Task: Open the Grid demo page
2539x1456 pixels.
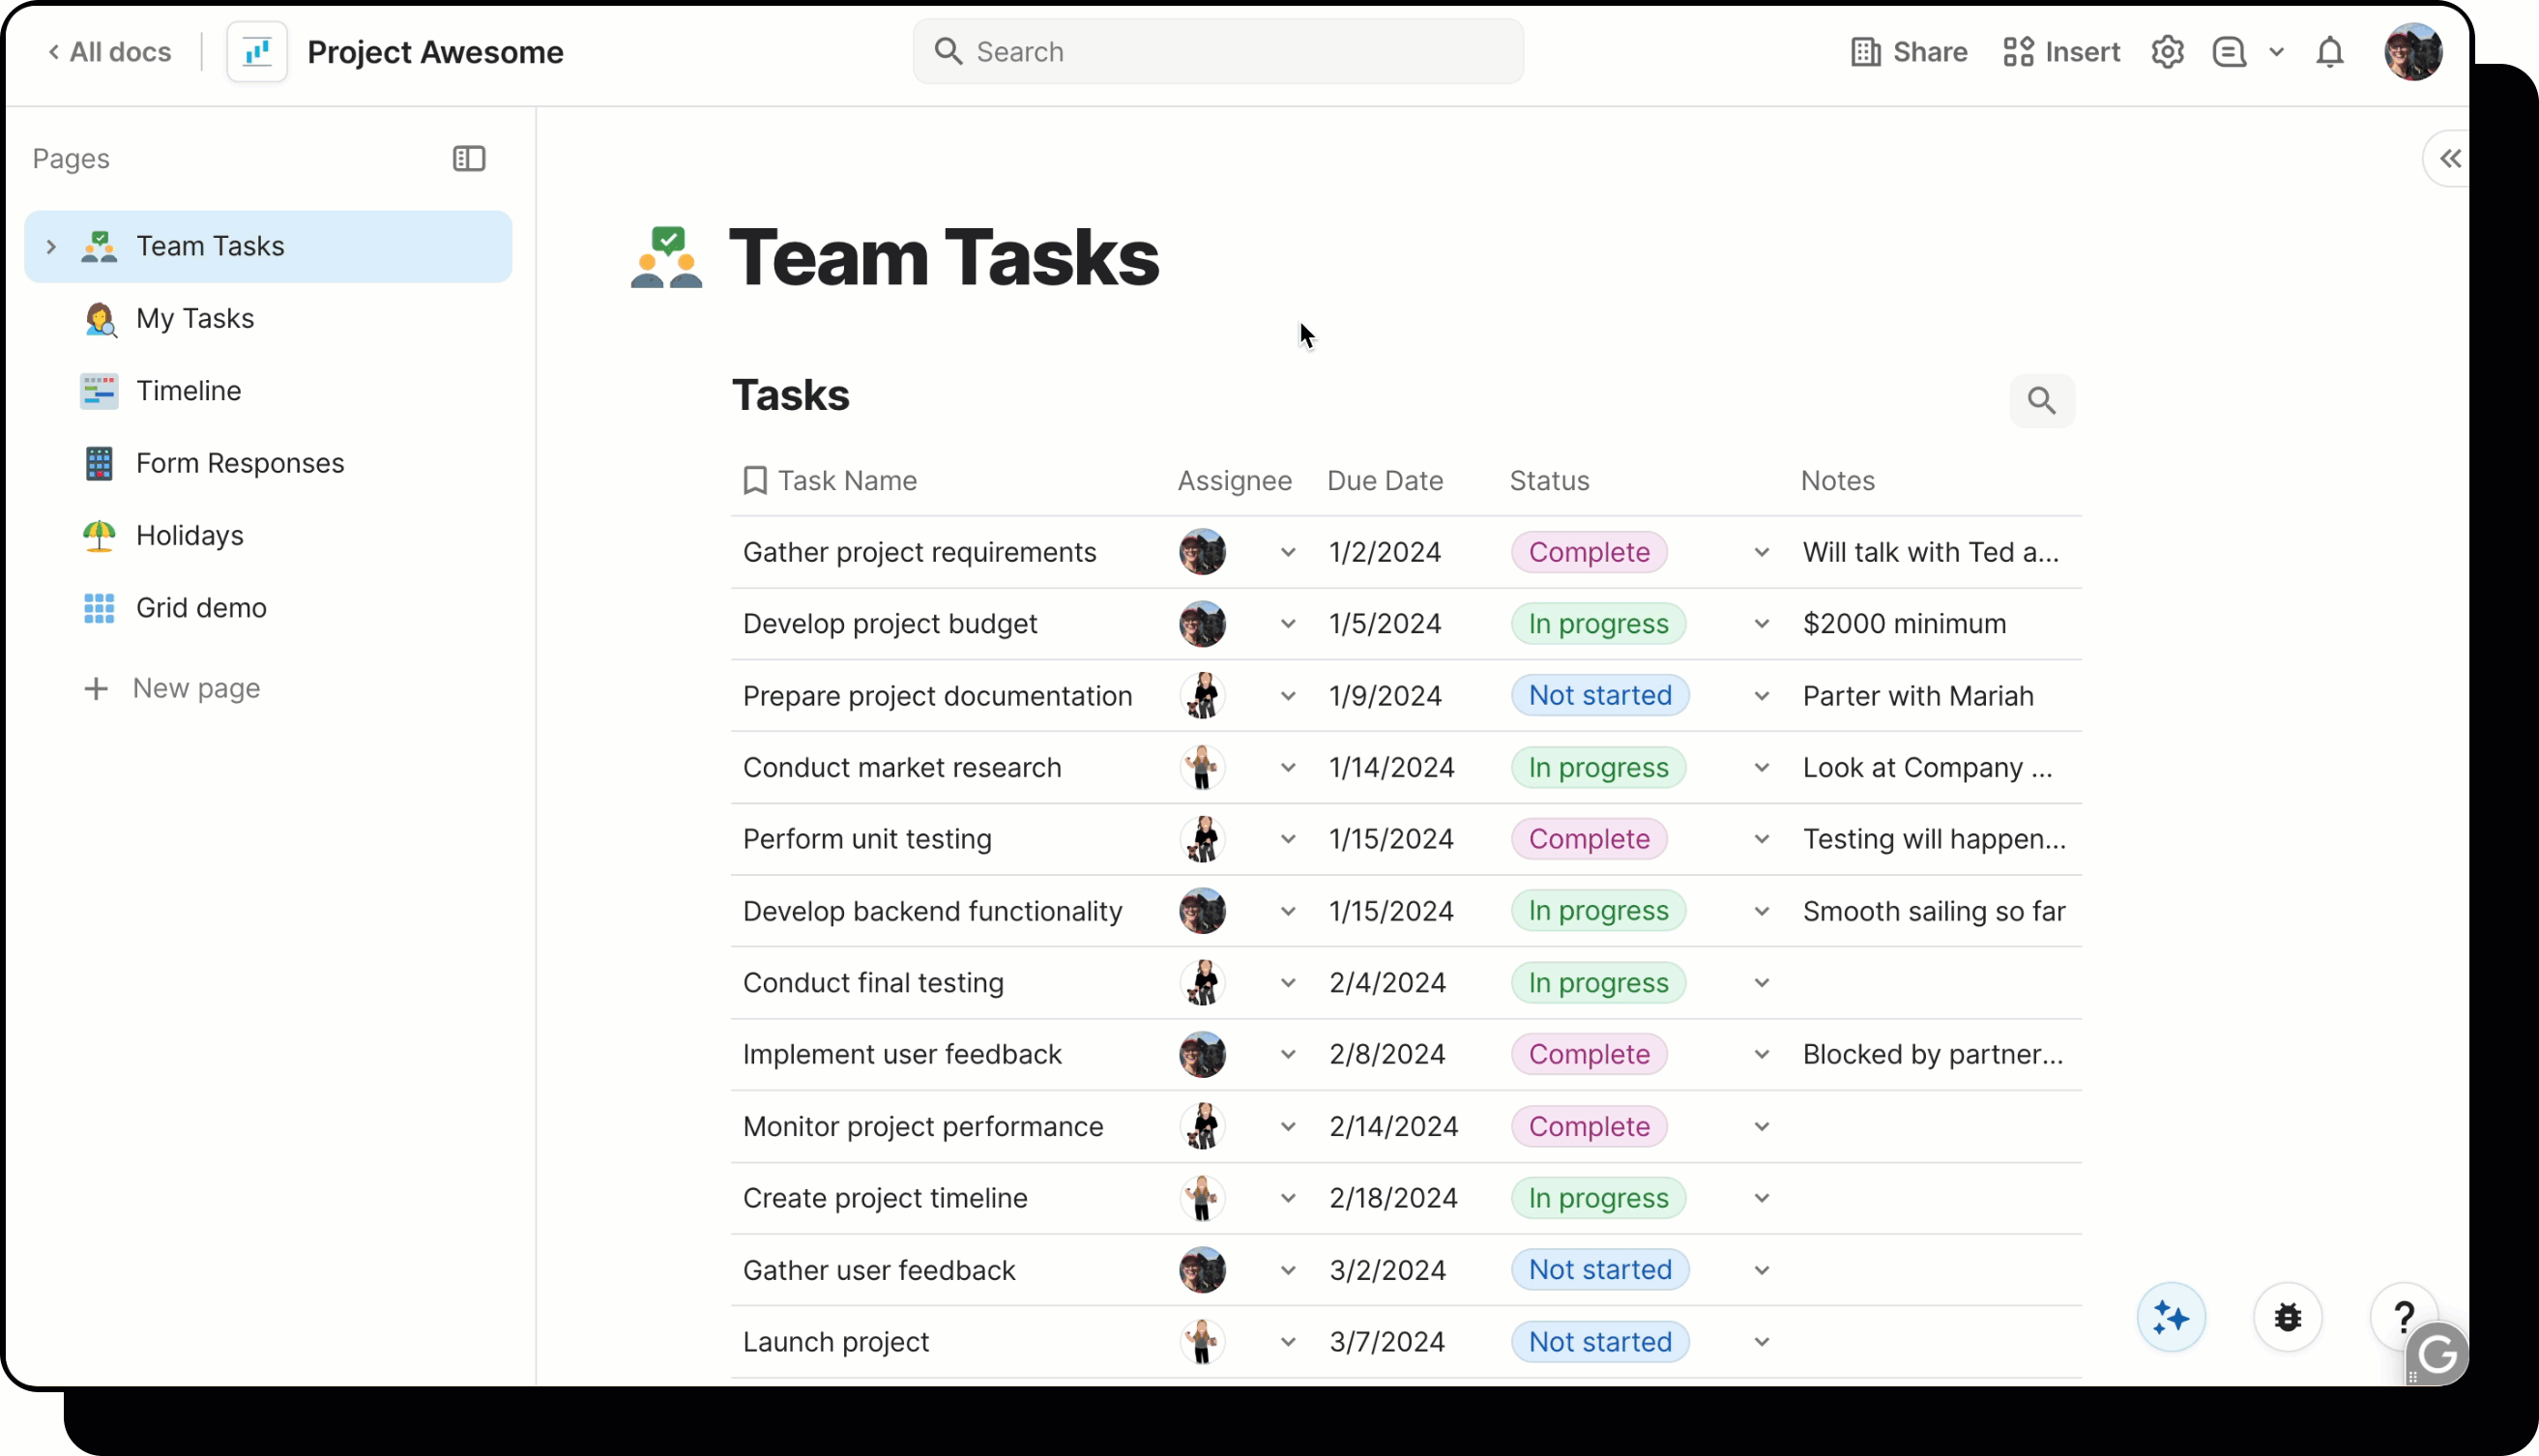Action: click(268, 608)
